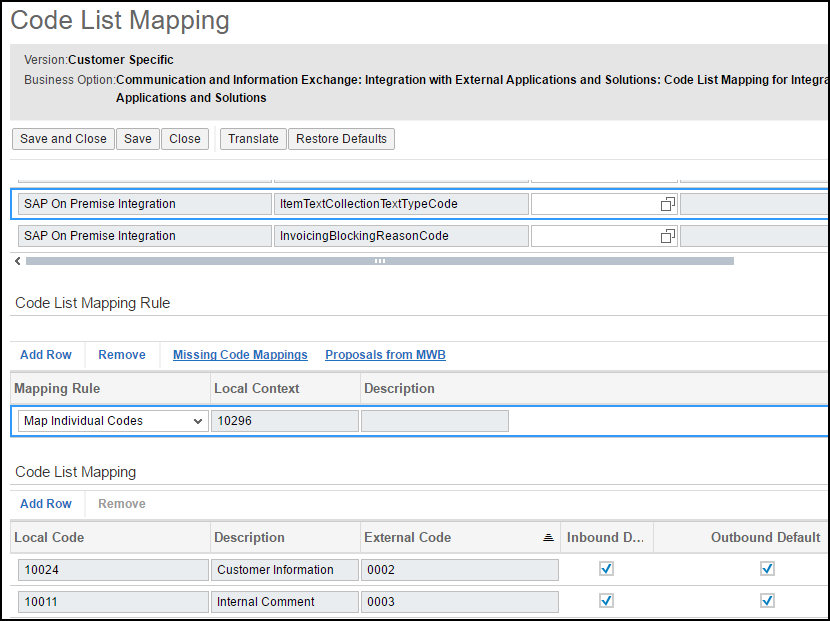This screenshot has width=830, height=621.
Task: Click Internal Comment description field
Action: click(x=285, y=602)
